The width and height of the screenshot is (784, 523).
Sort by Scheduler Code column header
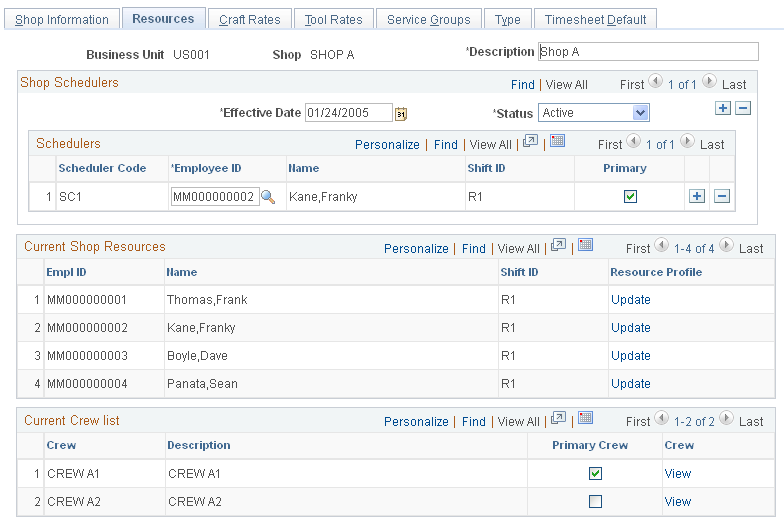(x=102, y=168)
